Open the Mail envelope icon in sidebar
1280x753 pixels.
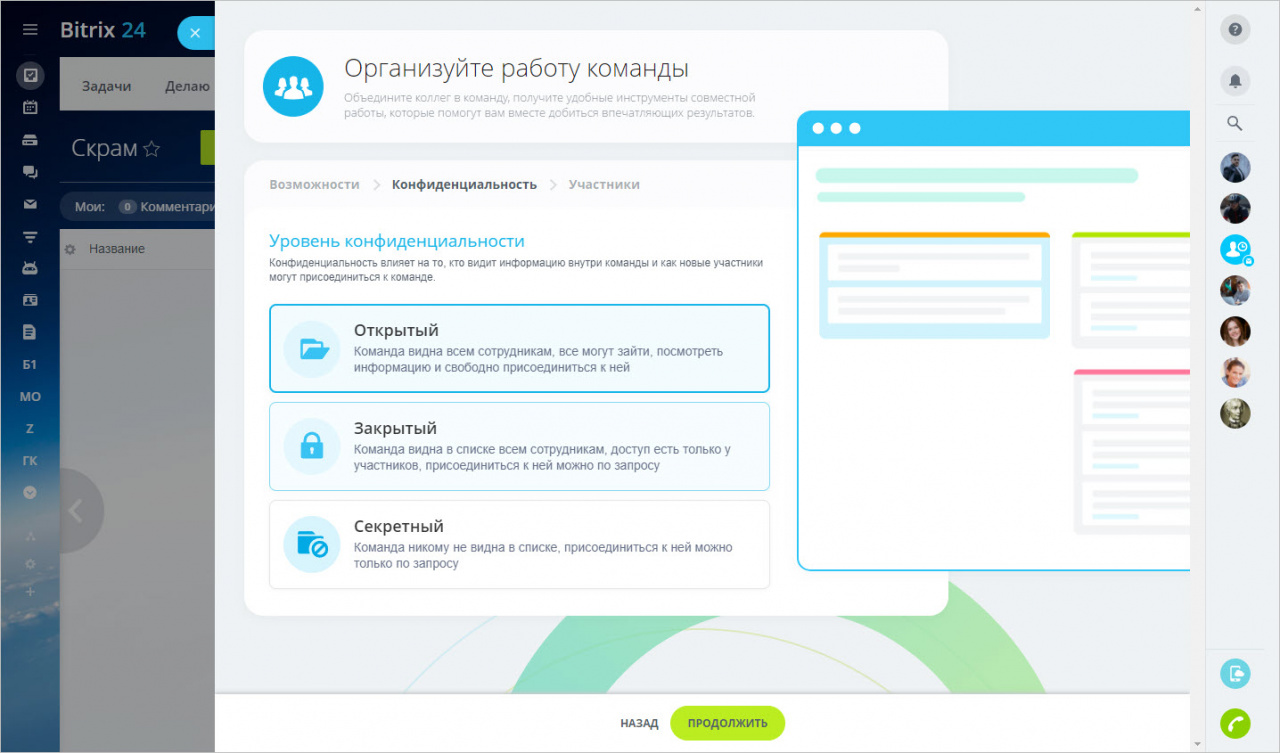pos(30,204)
